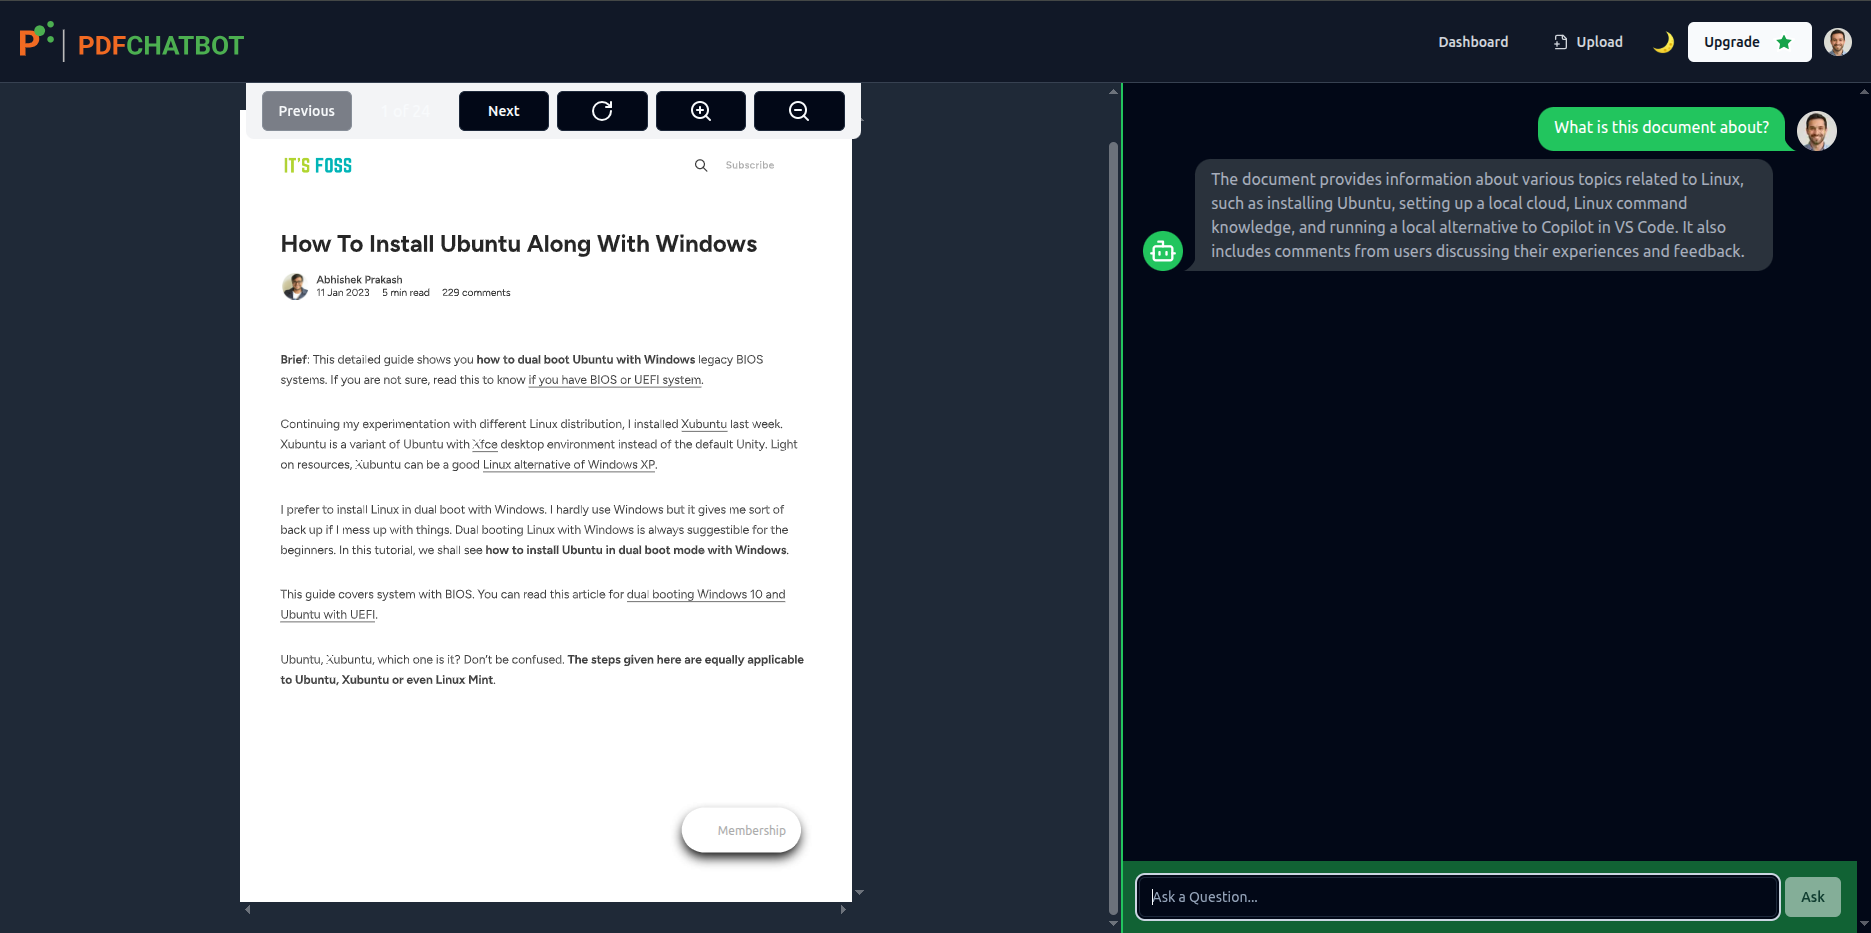Open link 'if you have BIOS or UEFI system'
Screen dimensions: 1871x933
(x=615, y=380)
